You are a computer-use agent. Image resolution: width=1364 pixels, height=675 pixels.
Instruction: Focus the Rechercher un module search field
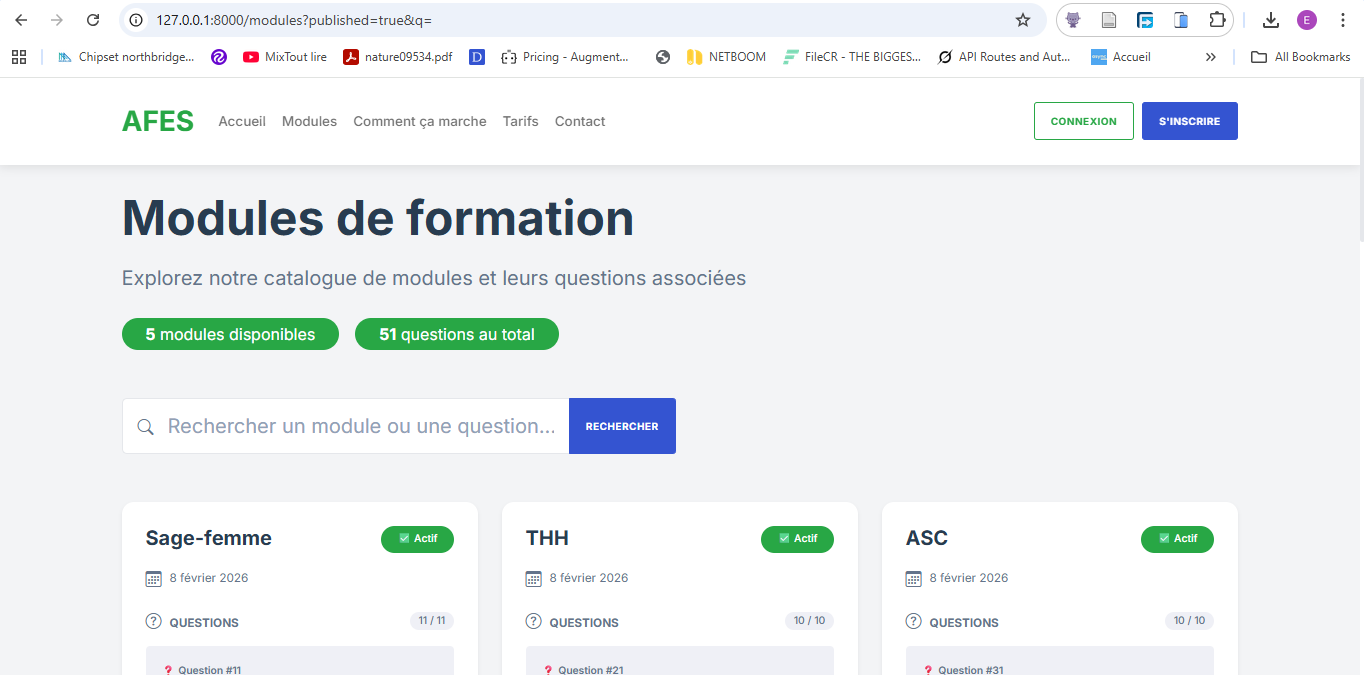click(360, 427)
